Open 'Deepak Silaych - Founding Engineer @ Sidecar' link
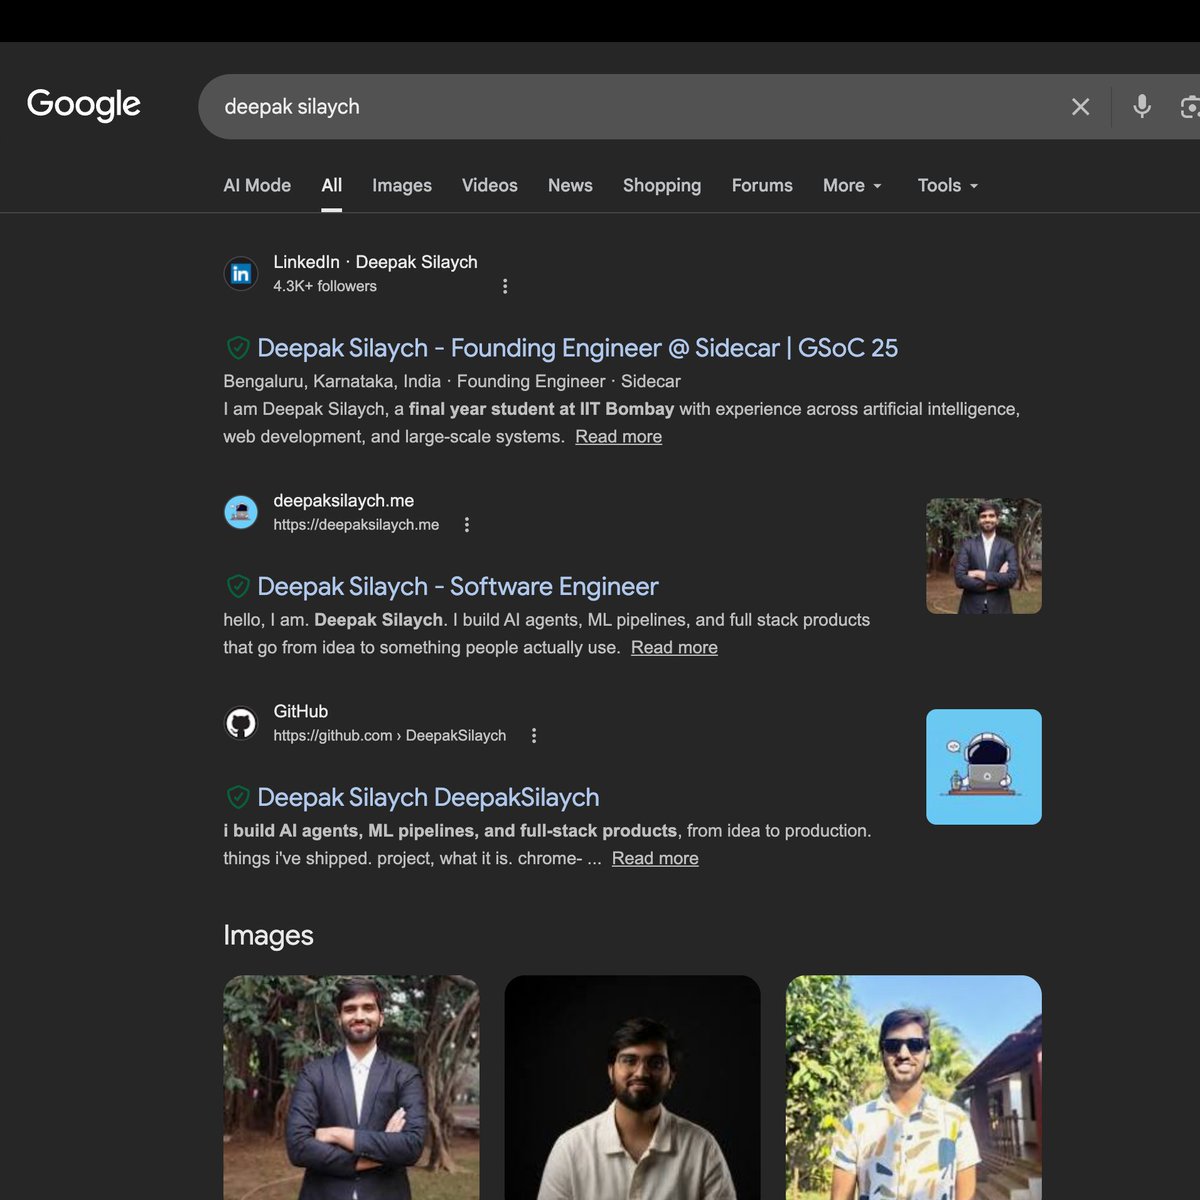 point(578,348)
